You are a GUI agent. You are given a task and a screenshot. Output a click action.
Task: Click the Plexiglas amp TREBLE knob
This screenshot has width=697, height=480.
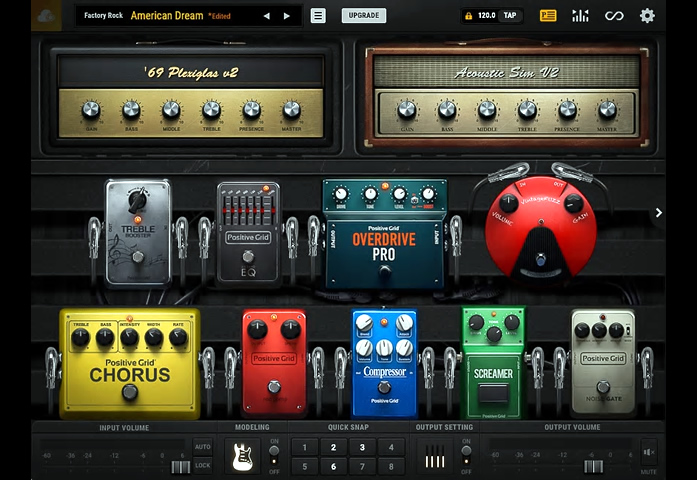coord(212,110)
